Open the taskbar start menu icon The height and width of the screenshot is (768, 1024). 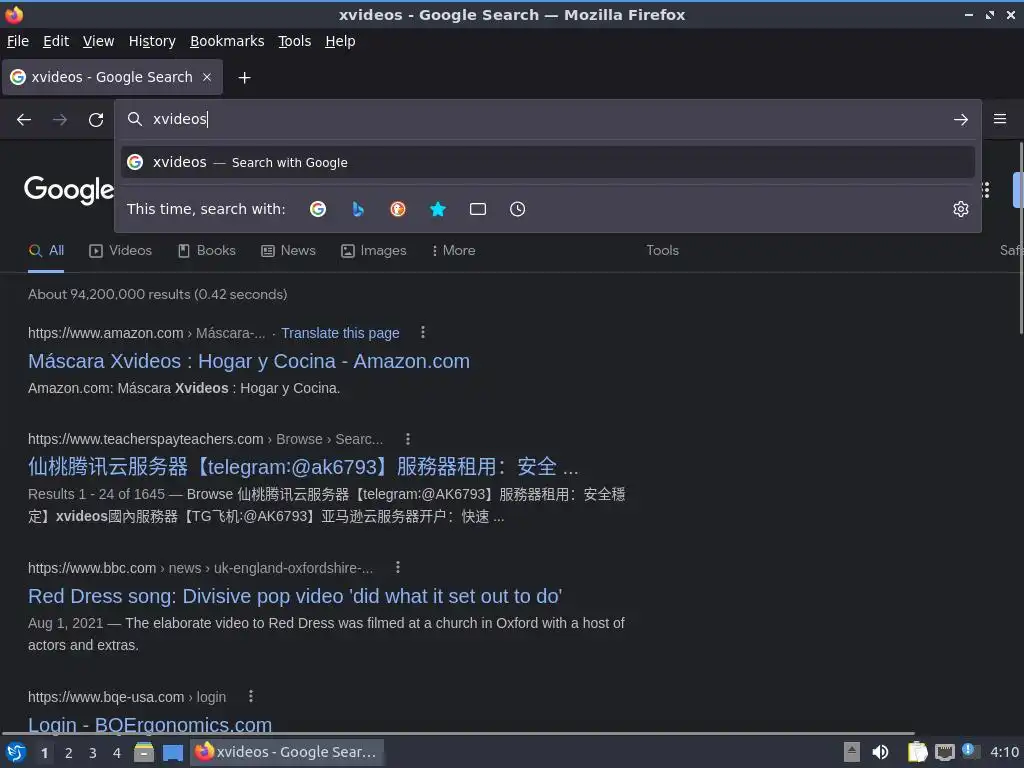pyautogui.click(x=15, y=752)
